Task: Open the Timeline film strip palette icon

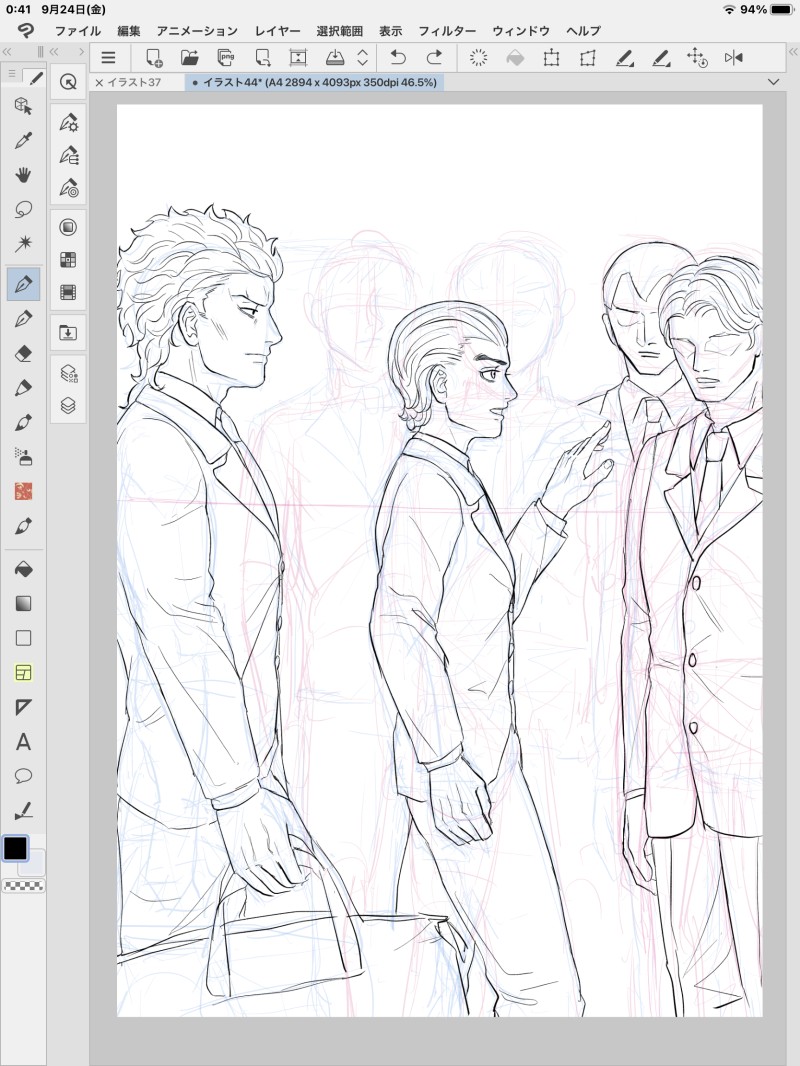Action: coord(68,292)
